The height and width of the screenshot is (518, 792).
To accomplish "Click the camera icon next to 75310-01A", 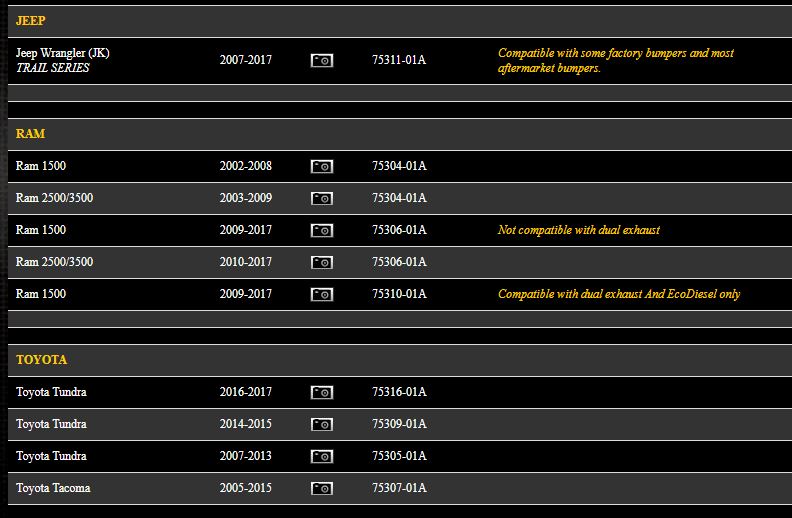I will (322, 294).
